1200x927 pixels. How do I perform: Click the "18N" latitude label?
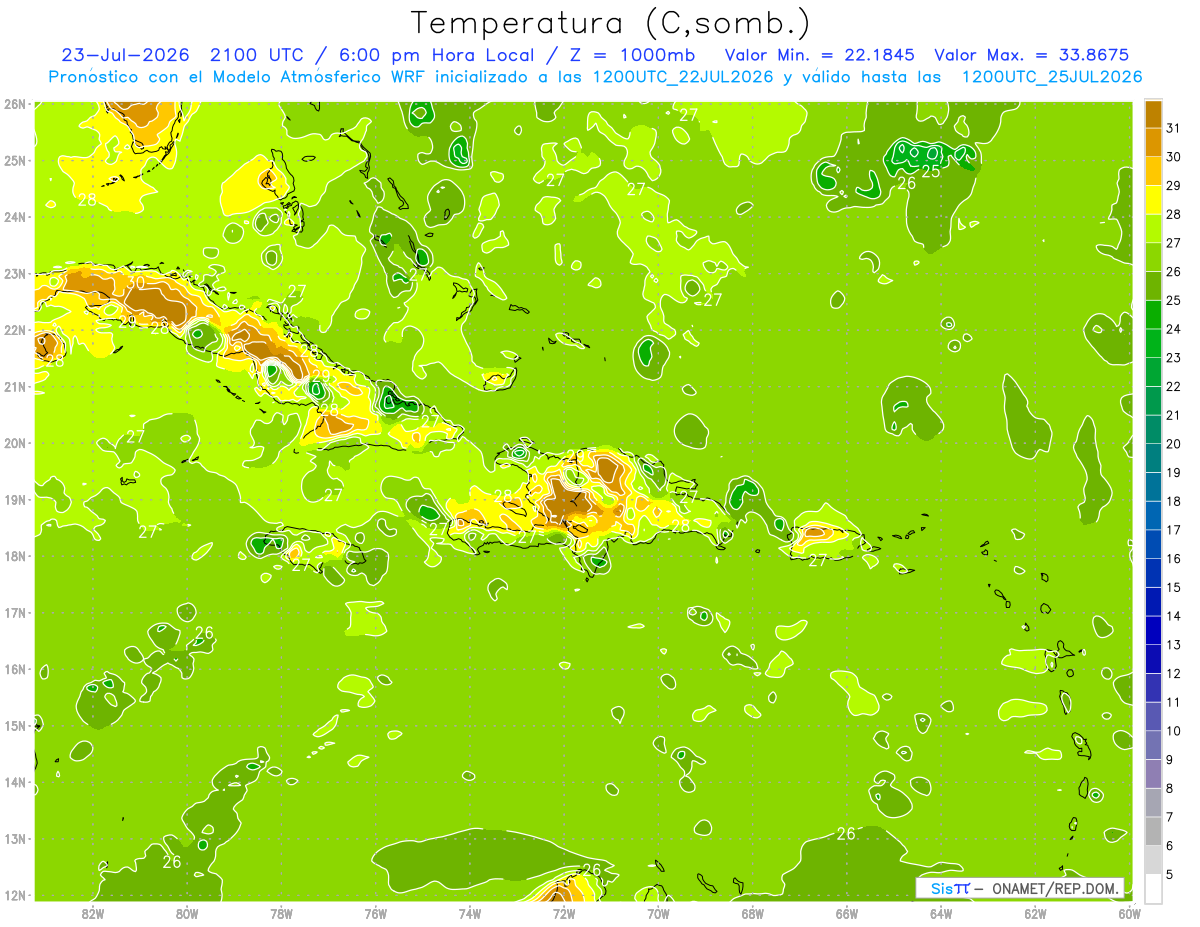coord(14,556)
